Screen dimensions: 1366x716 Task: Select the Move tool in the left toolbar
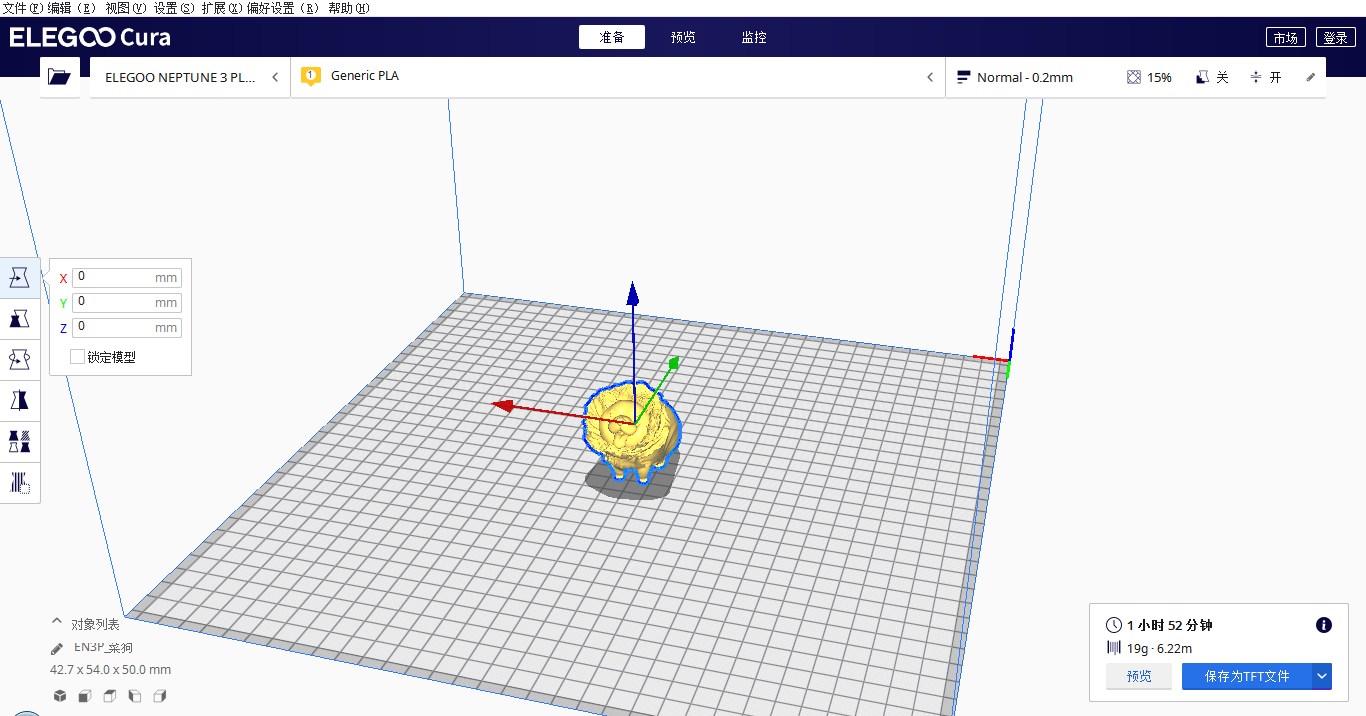coord(20,278)
